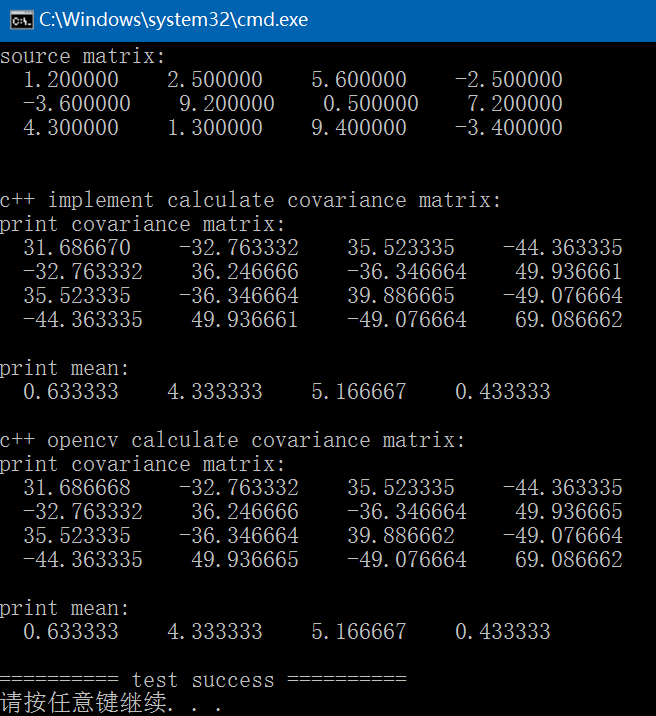Click the 'source matrix:' heading line
Viewport: 656px width, 716px height.
tap(82, 57)
